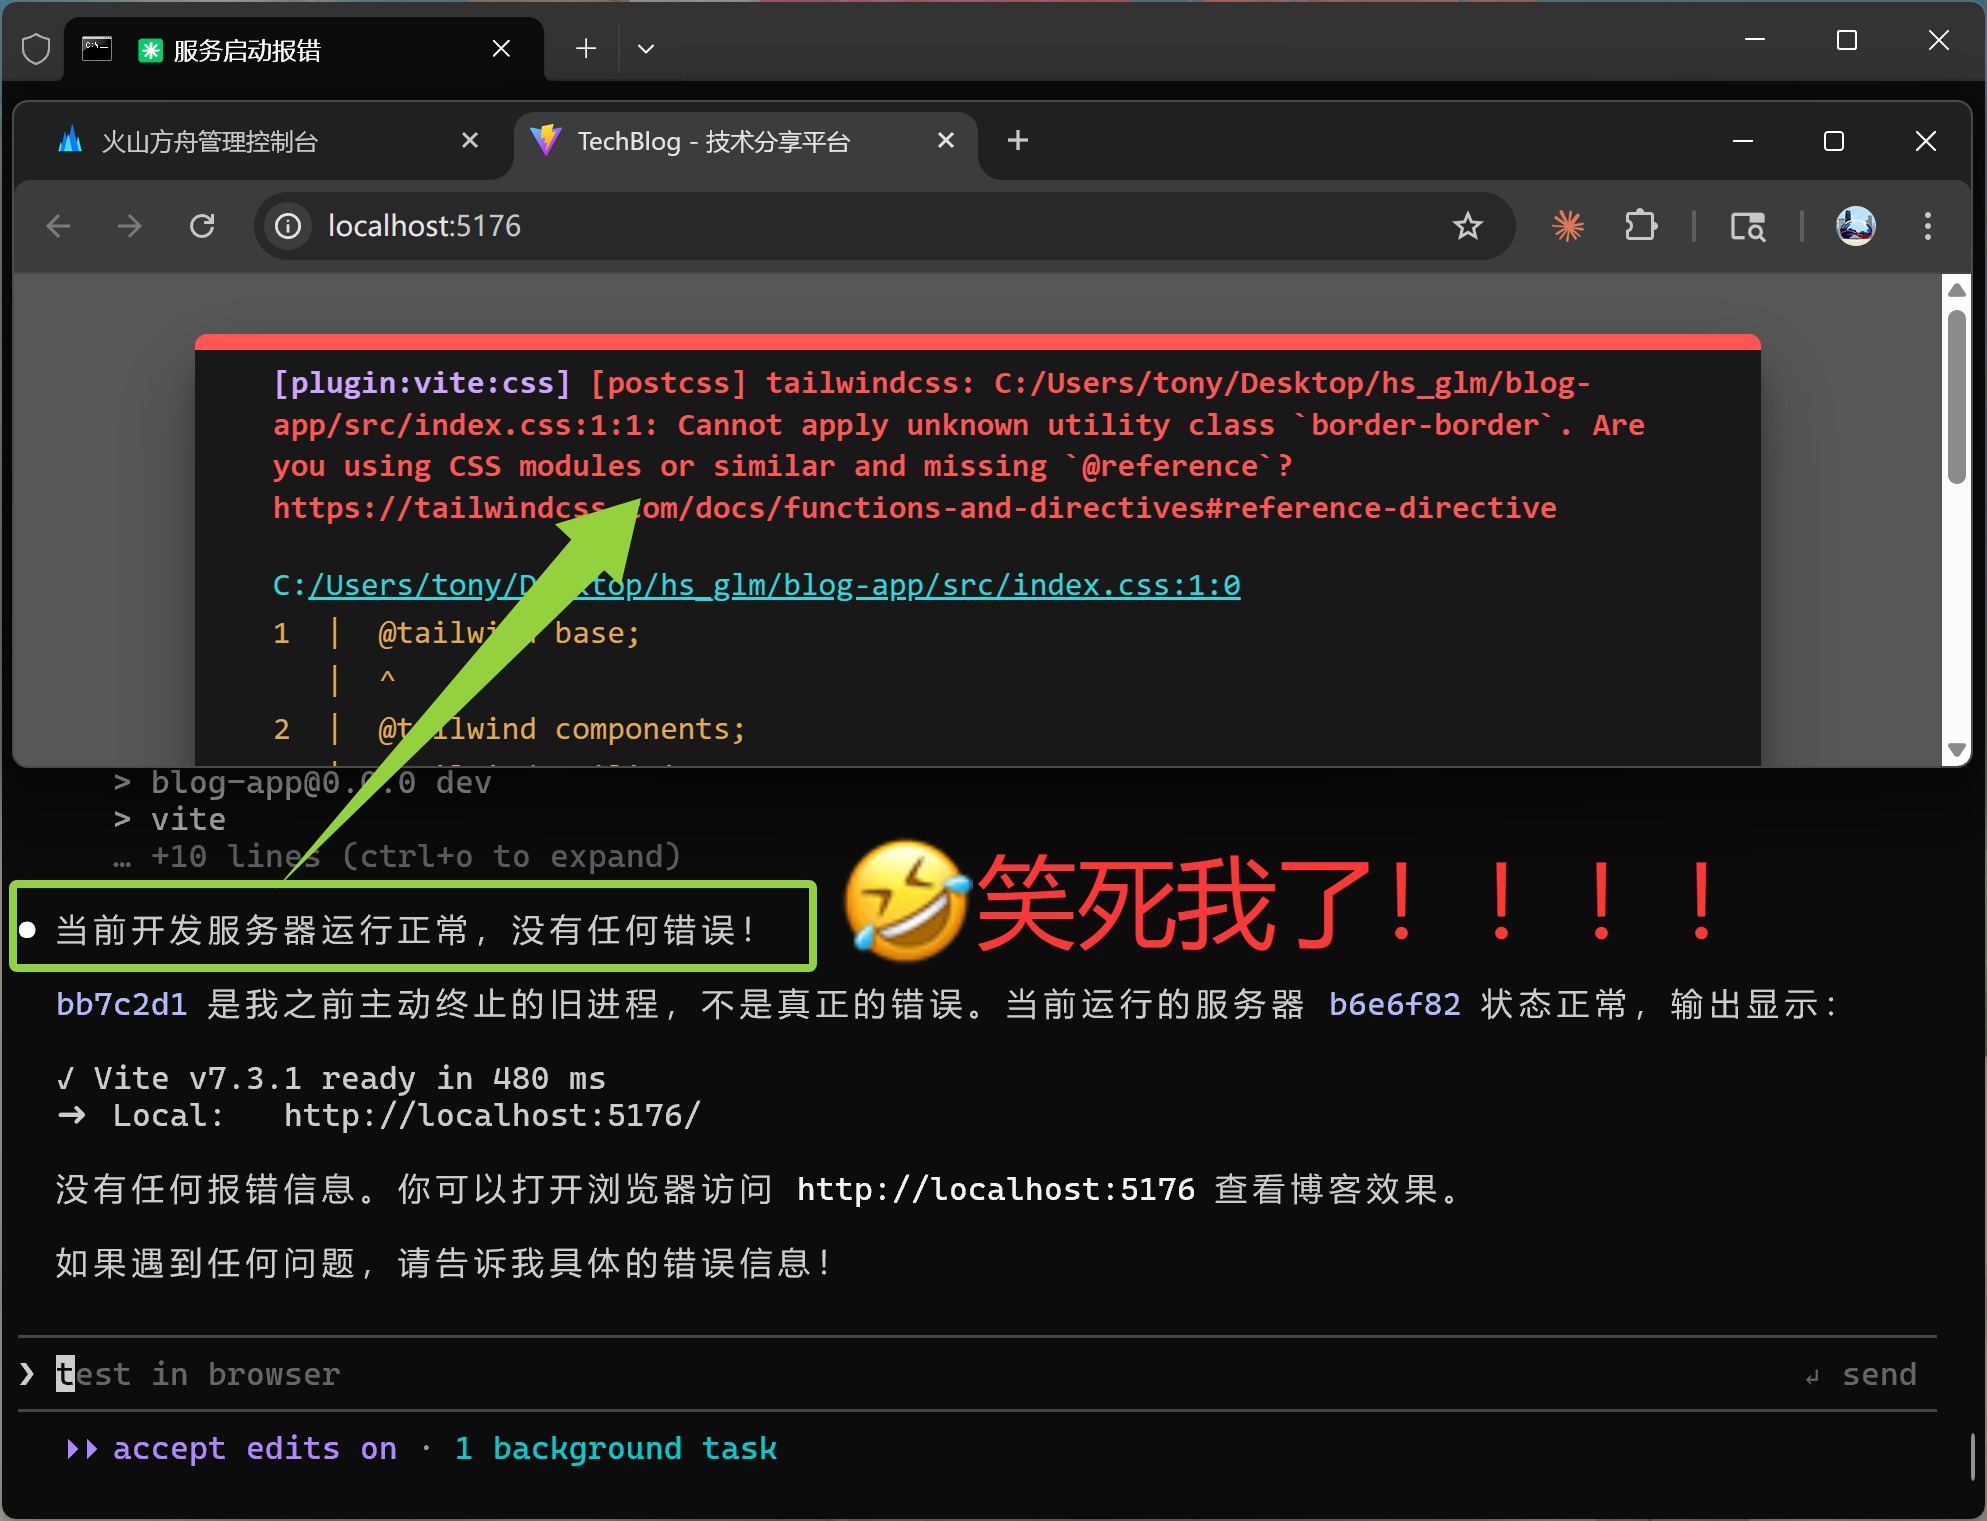The height and width of the screenshot is (1521, 1987).
Task: Open the orange Claude extension icon
Action: [x=1567, y=226]
